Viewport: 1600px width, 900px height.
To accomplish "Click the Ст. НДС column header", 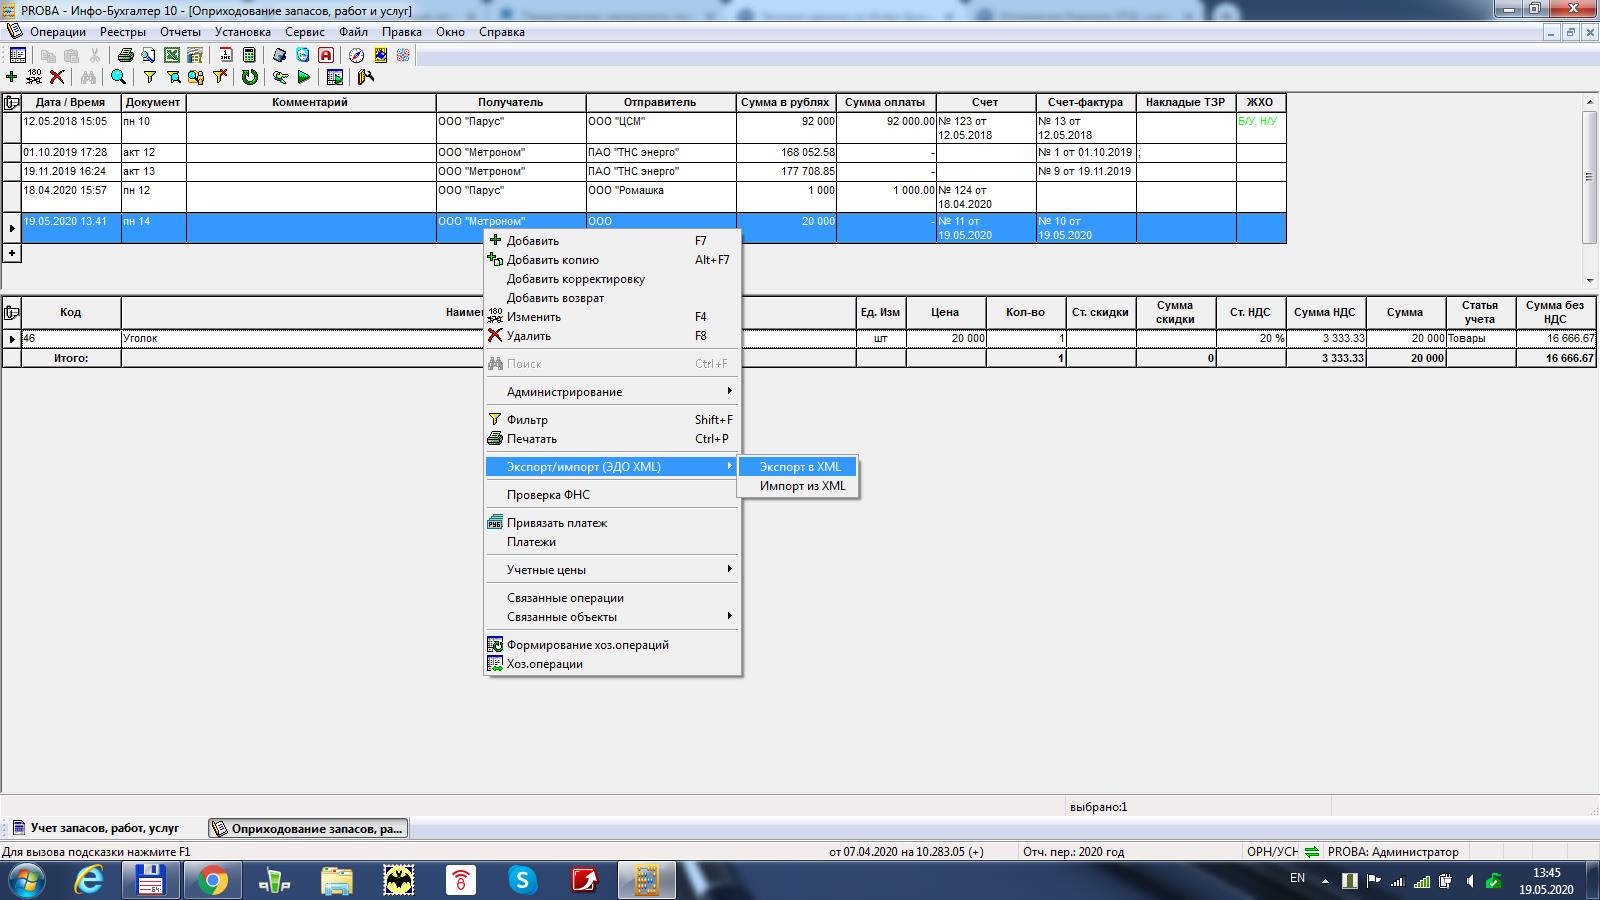I will click(1250, 312).
